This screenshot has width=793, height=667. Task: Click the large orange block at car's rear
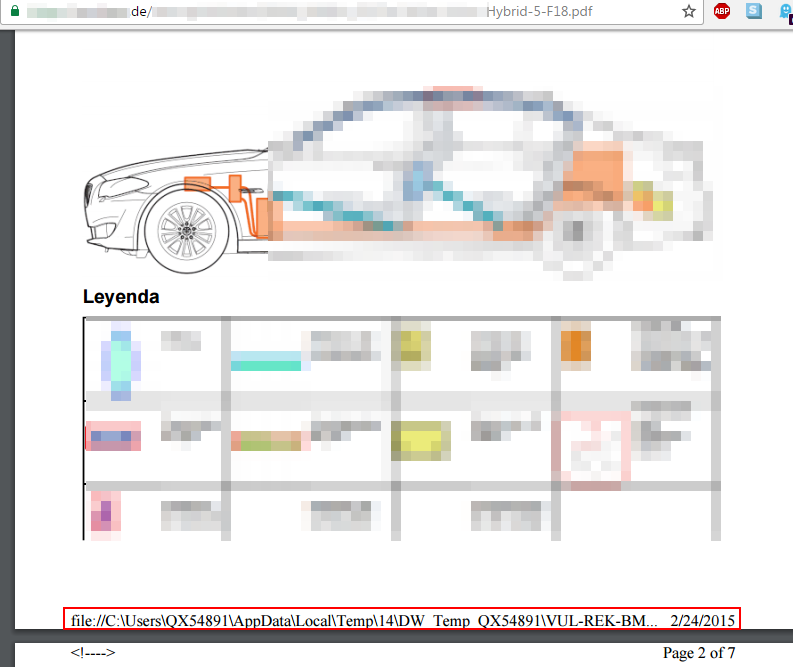coord(592,170)
